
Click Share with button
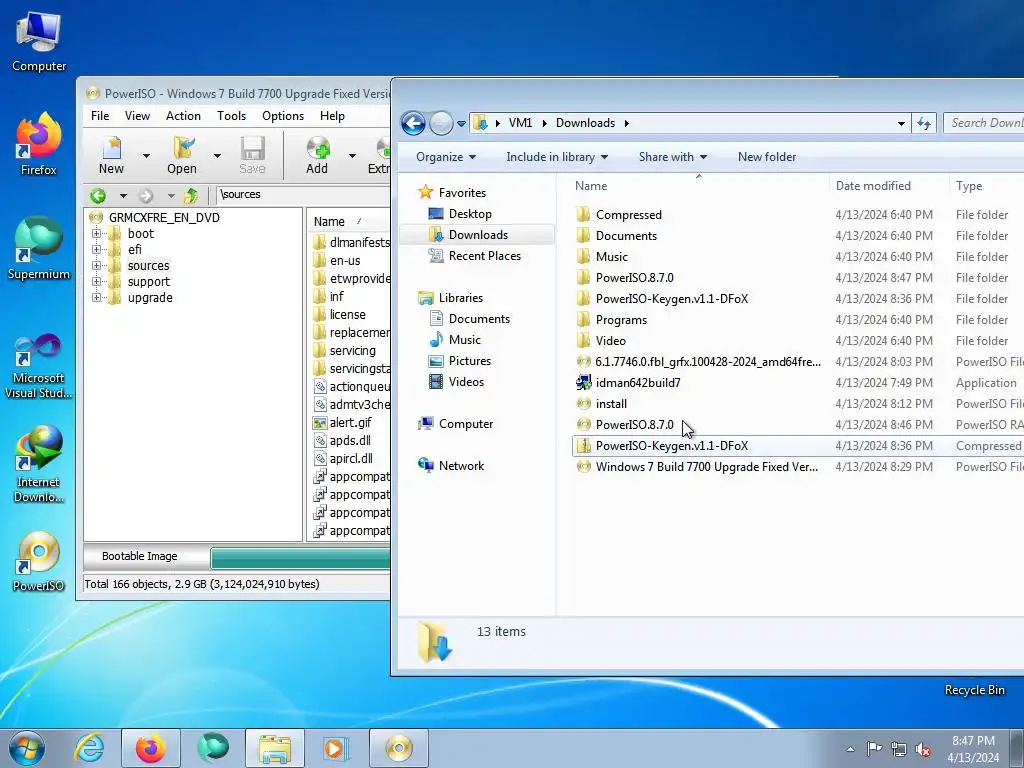[x=673, y=157]
